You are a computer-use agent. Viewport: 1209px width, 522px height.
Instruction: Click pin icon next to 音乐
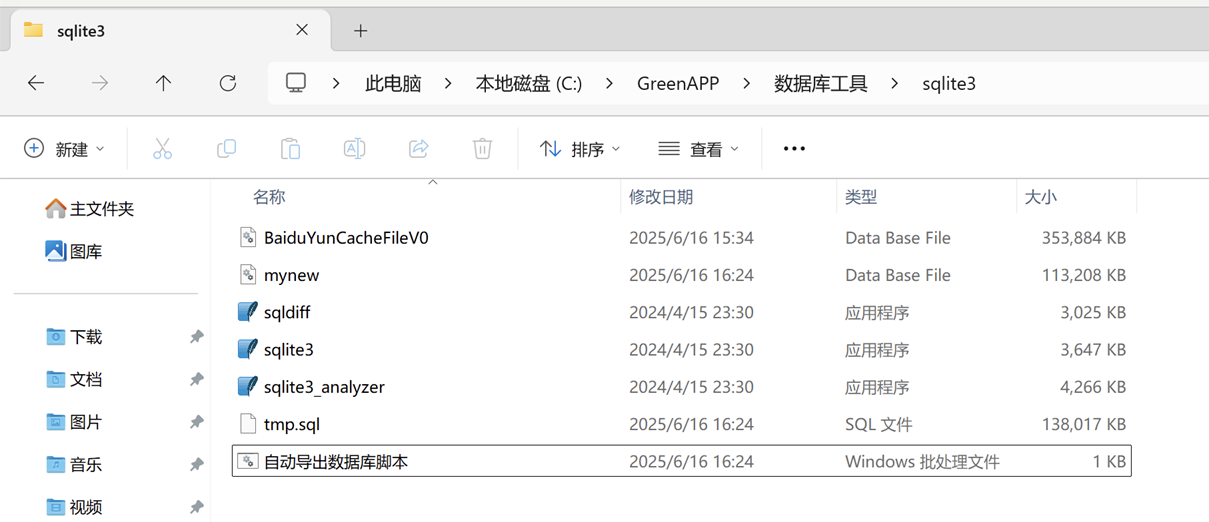[x=196, y=465]
